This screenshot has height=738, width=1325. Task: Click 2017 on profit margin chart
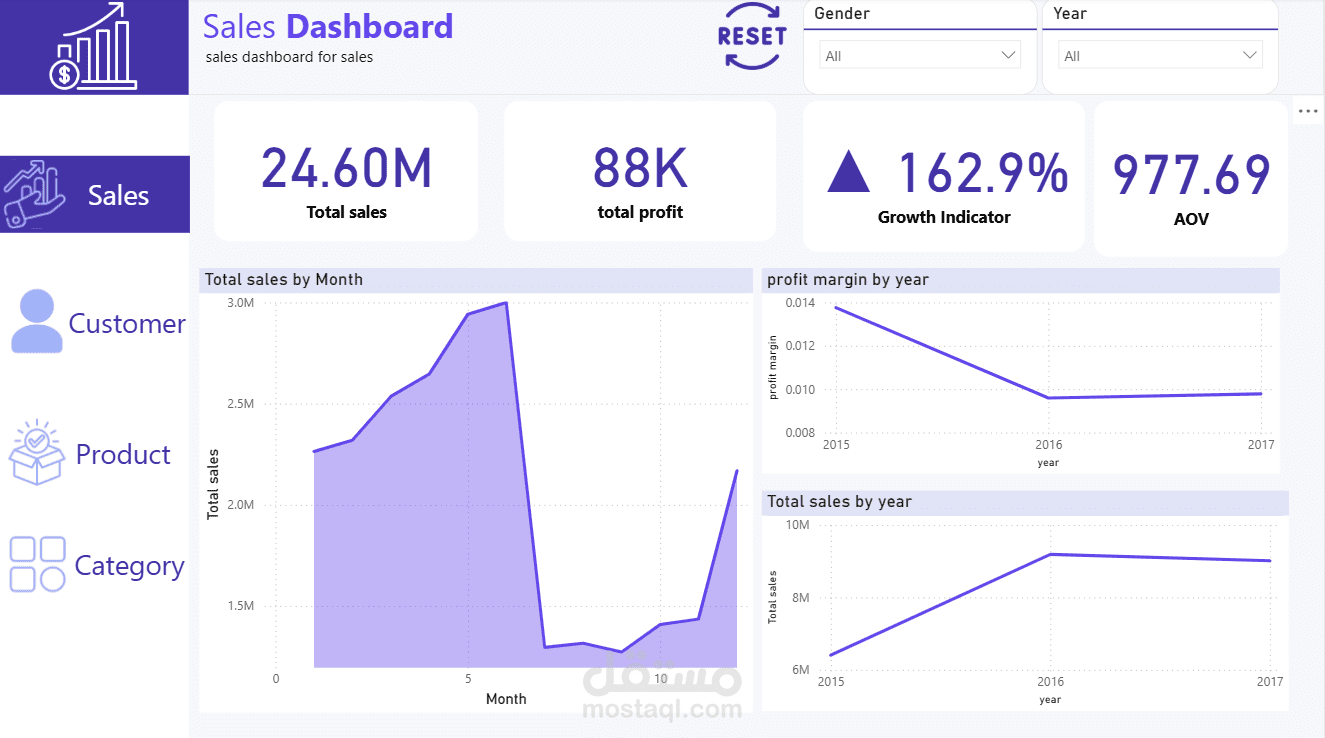1261,445
